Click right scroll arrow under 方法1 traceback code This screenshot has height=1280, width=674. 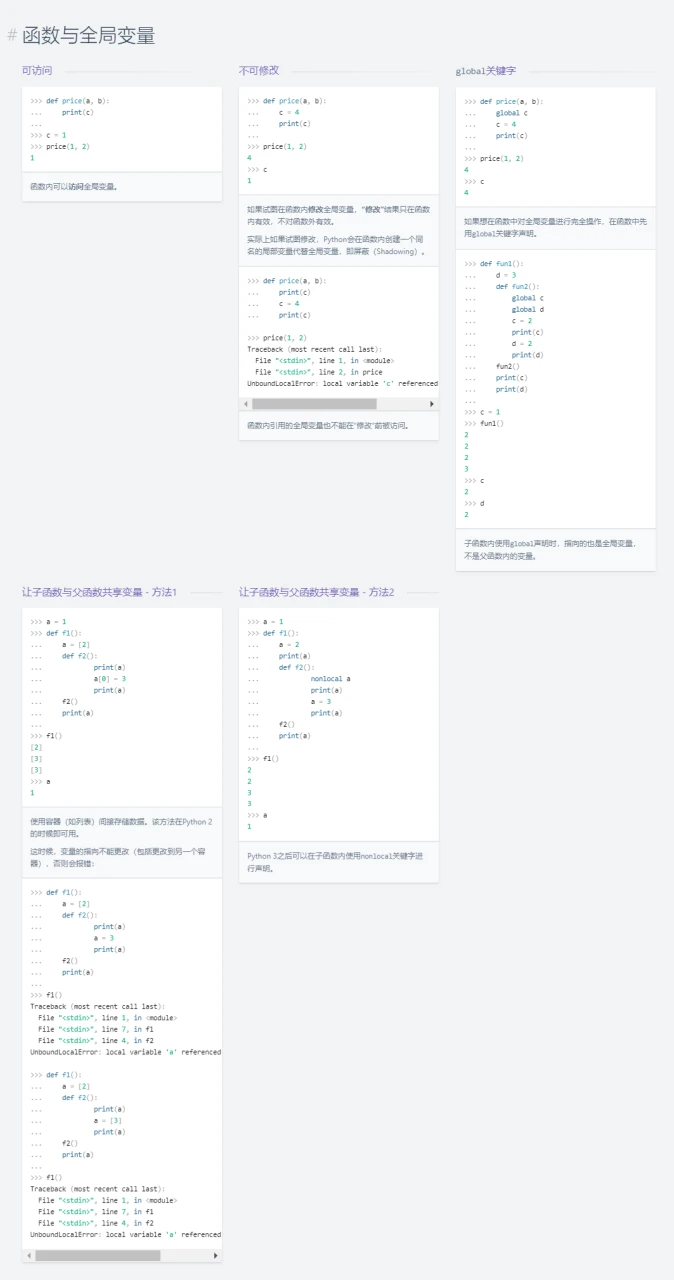pyautogui.click(x=215, y=1255)
